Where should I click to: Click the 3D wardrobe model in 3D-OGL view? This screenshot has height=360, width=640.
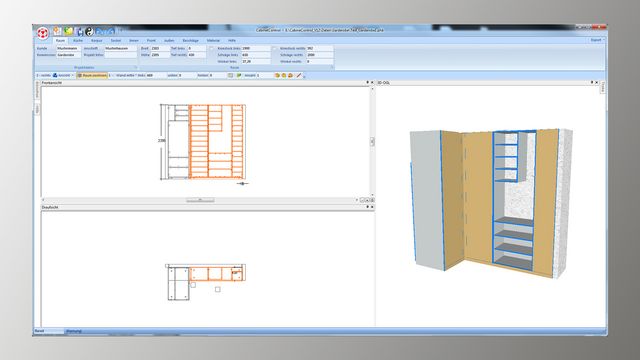(492, 204)
